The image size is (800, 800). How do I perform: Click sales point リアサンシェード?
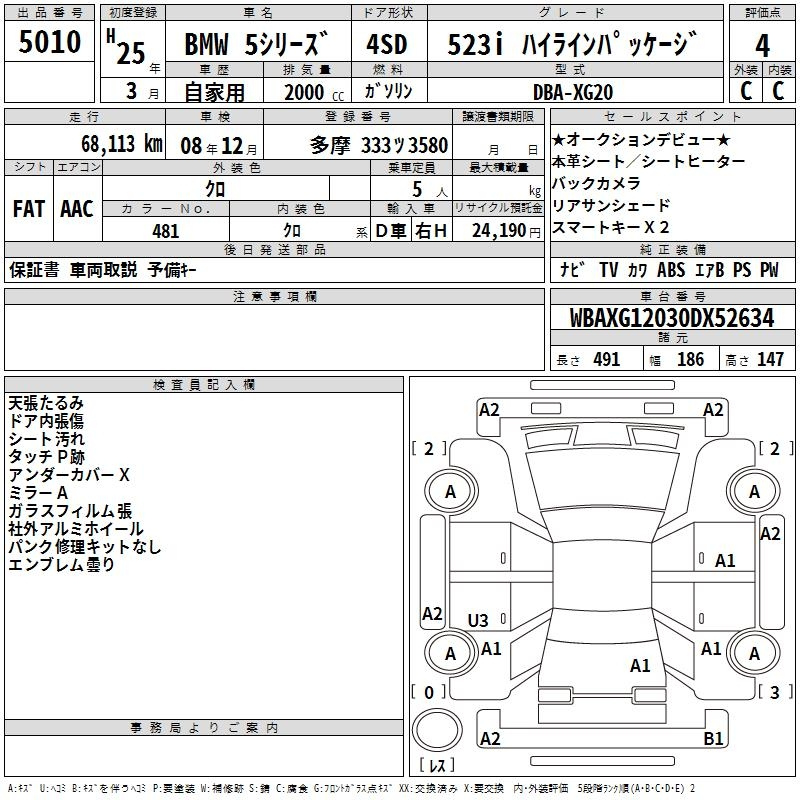(611, 206)
